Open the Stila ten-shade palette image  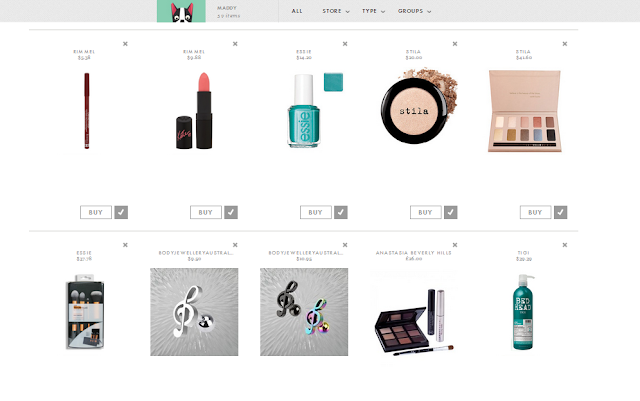click(x=525, y=111)
